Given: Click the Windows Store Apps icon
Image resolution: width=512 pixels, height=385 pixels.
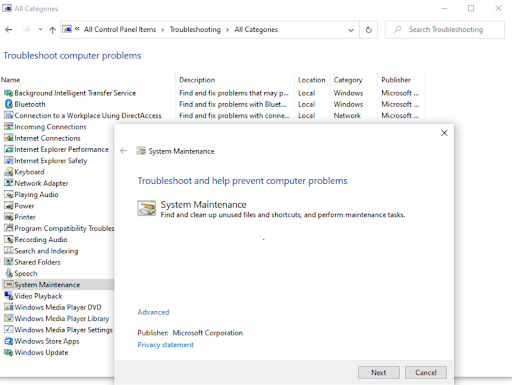Looking at the screenshot, I should coord(8,341).
